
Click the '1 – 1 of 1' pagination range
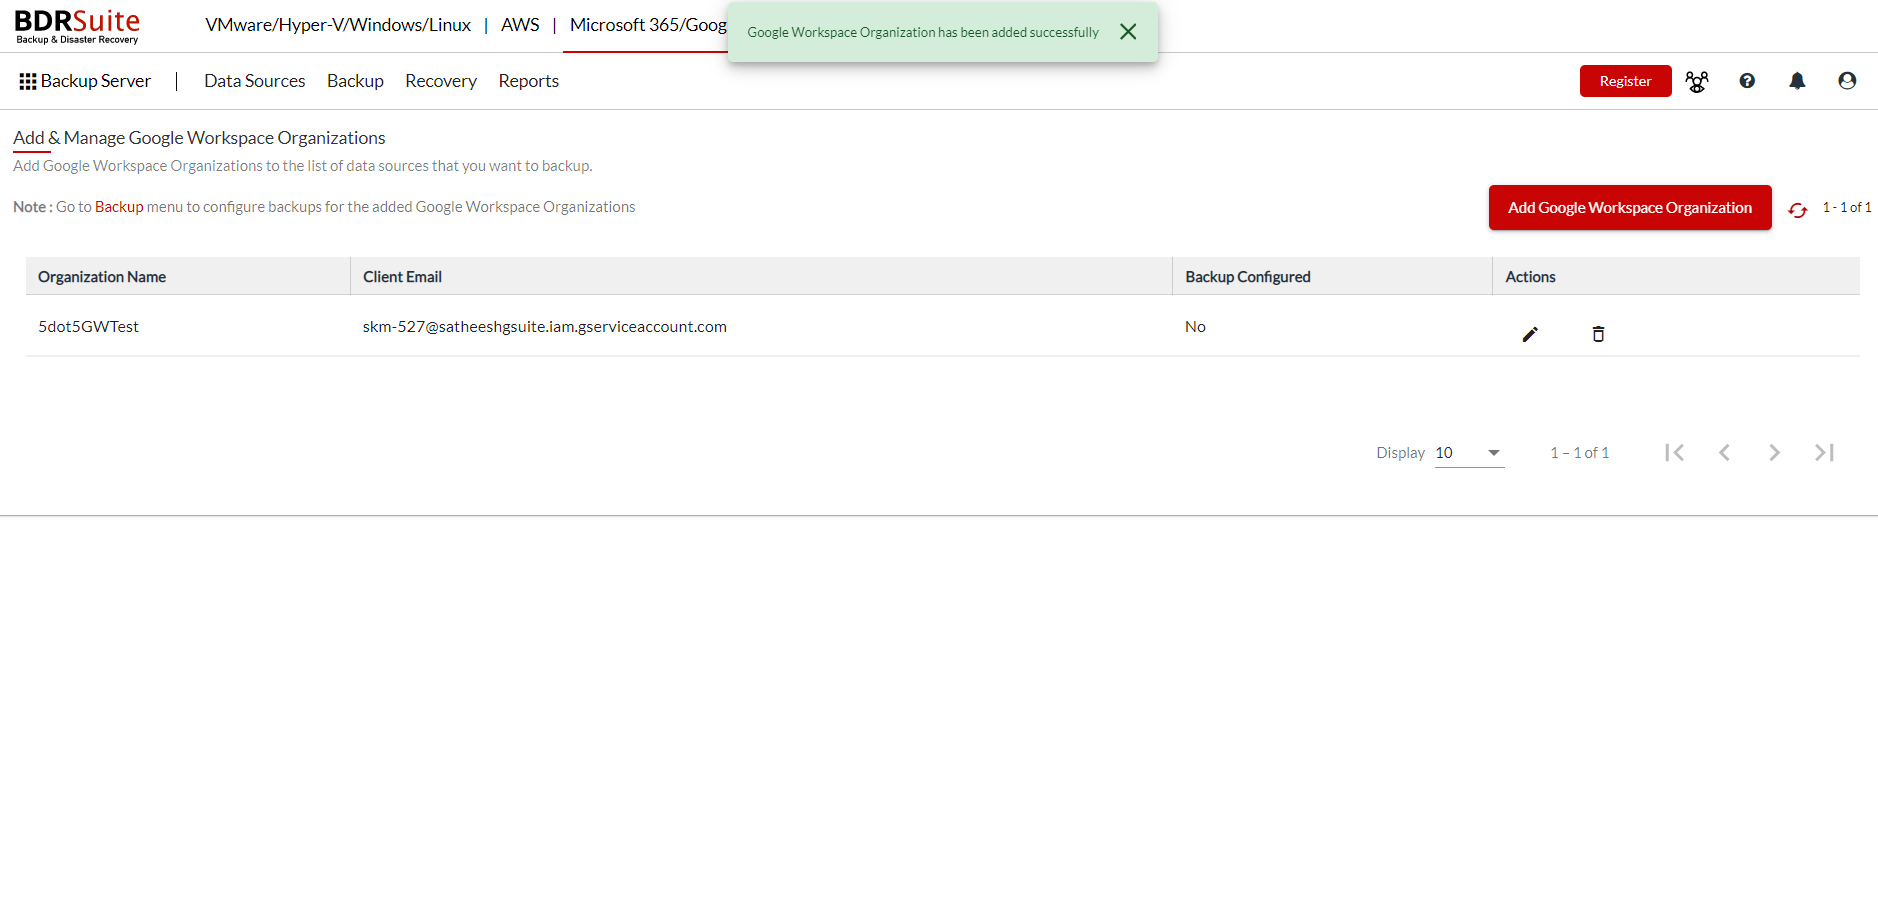pyautogui.click(x=1580, y=453)
